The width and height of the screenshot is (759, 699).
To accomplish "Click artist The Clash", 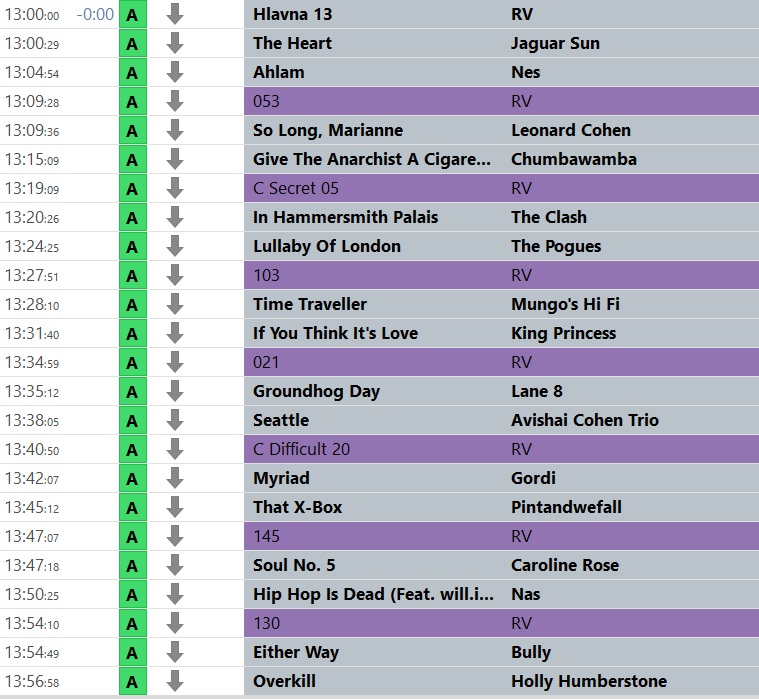I will click(x=548, y=217).
